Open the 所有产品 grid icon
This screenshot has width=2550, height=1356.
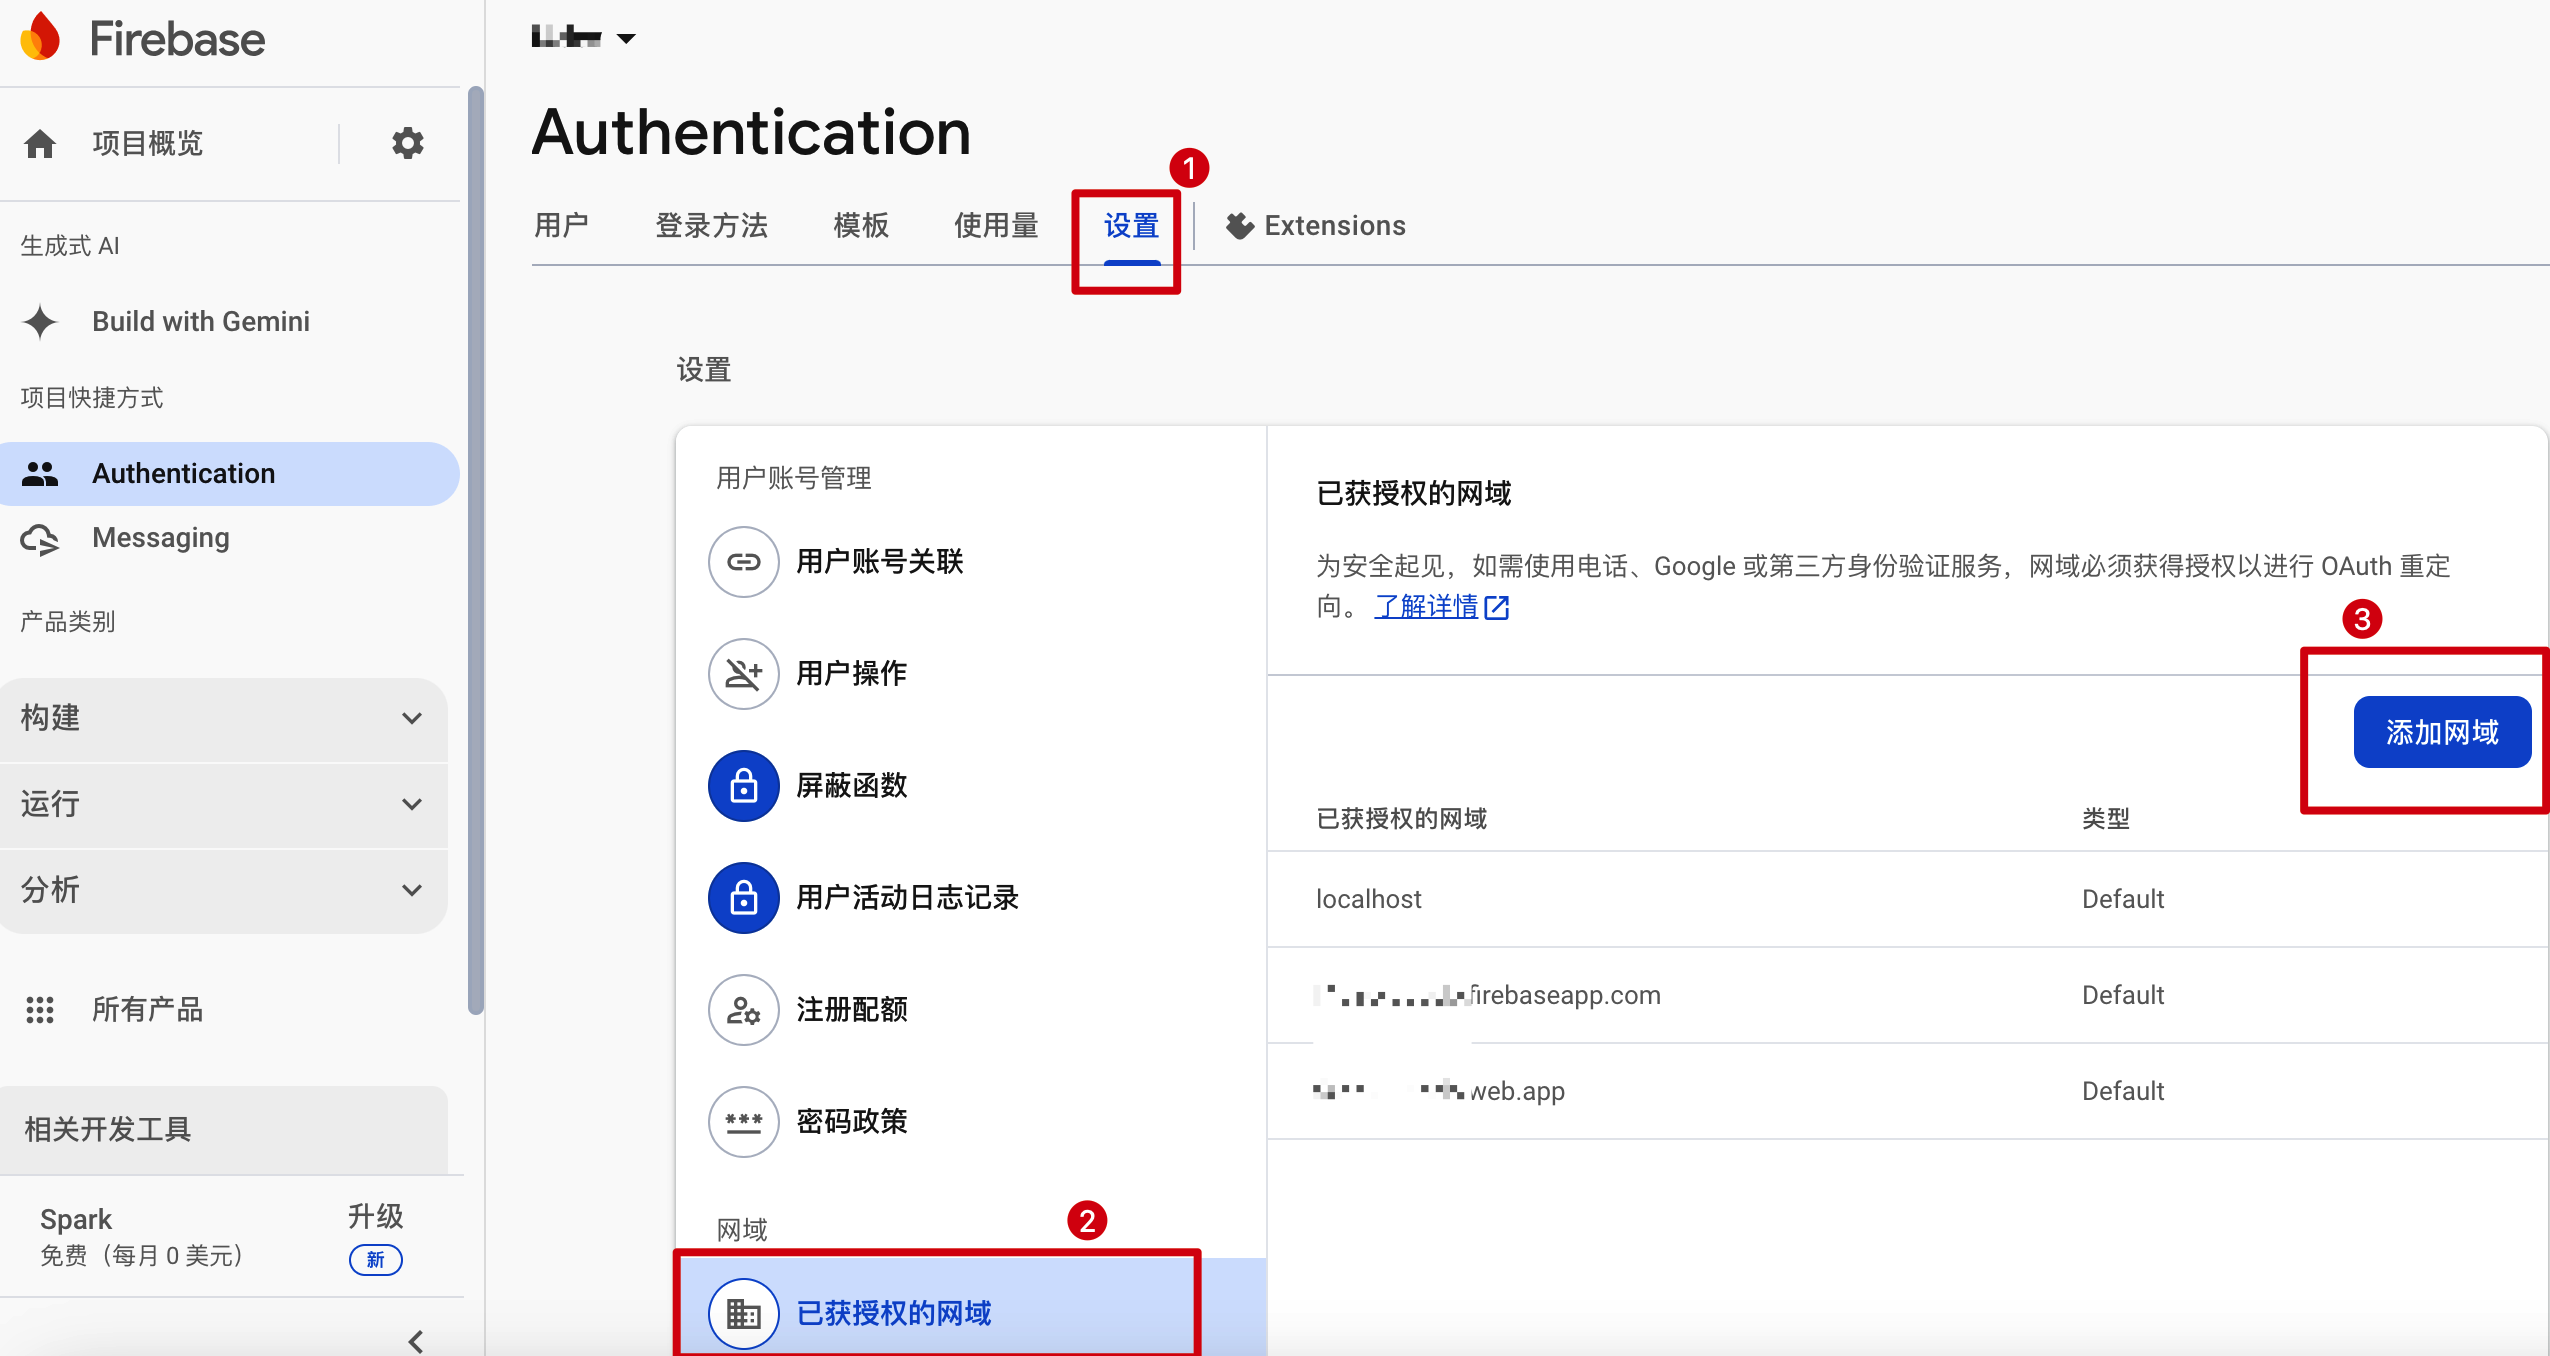tap(40, 1010)
